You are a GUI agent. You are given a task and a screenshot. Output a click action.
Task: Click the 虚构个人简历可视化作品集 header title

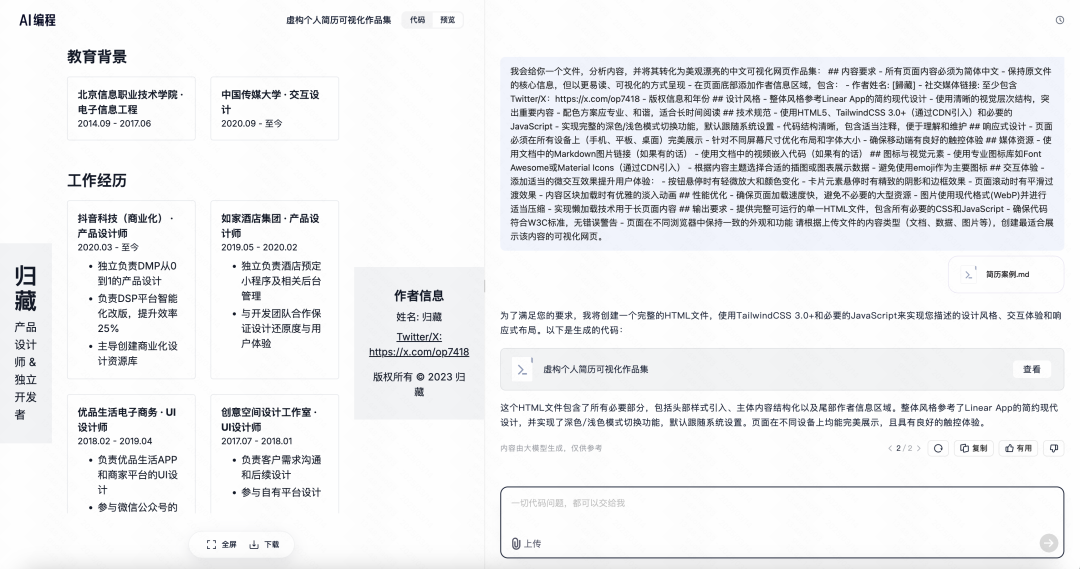[x=338, y=20]
